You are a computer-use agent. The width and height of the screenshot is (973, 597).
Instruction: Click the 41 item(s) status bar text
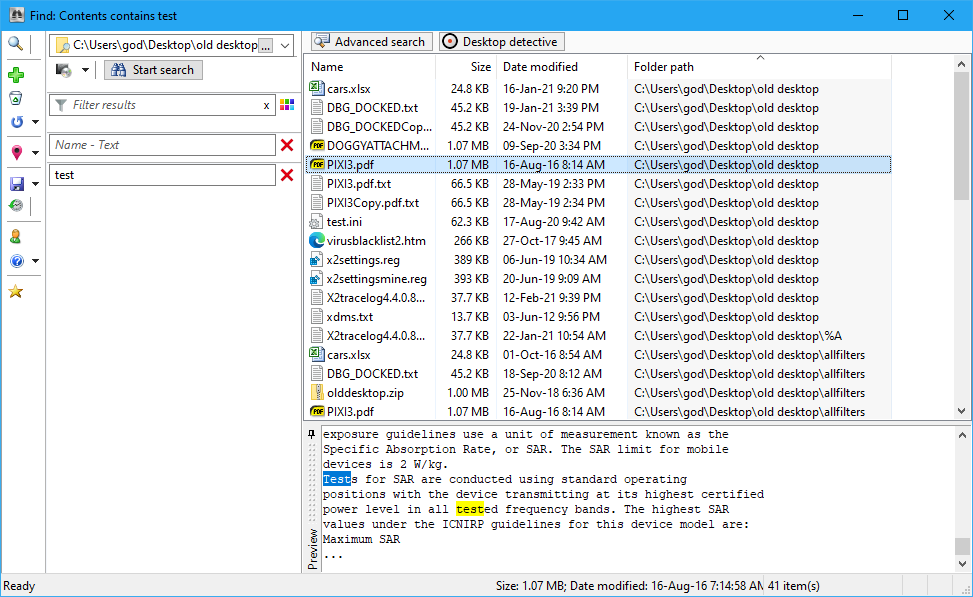793,586
